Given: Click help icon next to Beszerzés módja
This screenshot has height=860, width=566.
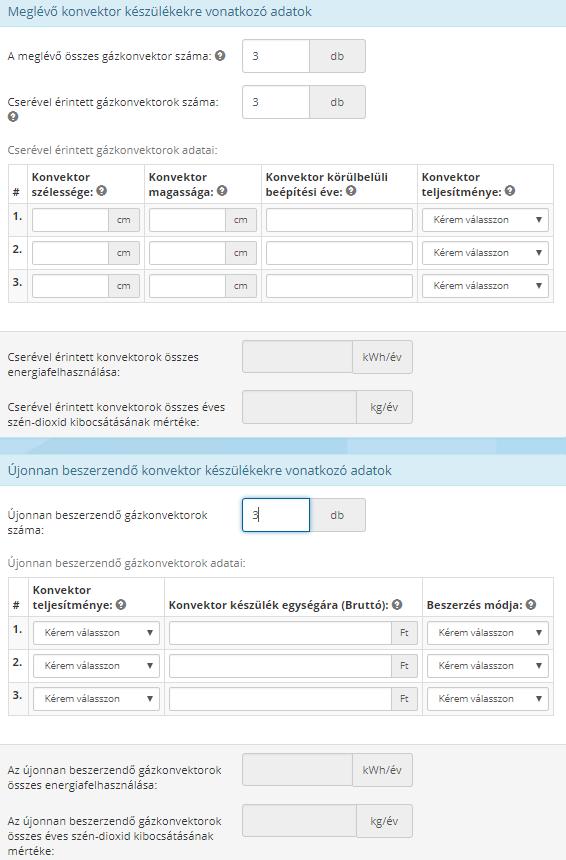Looking at the screenshot, I should 530,604.
